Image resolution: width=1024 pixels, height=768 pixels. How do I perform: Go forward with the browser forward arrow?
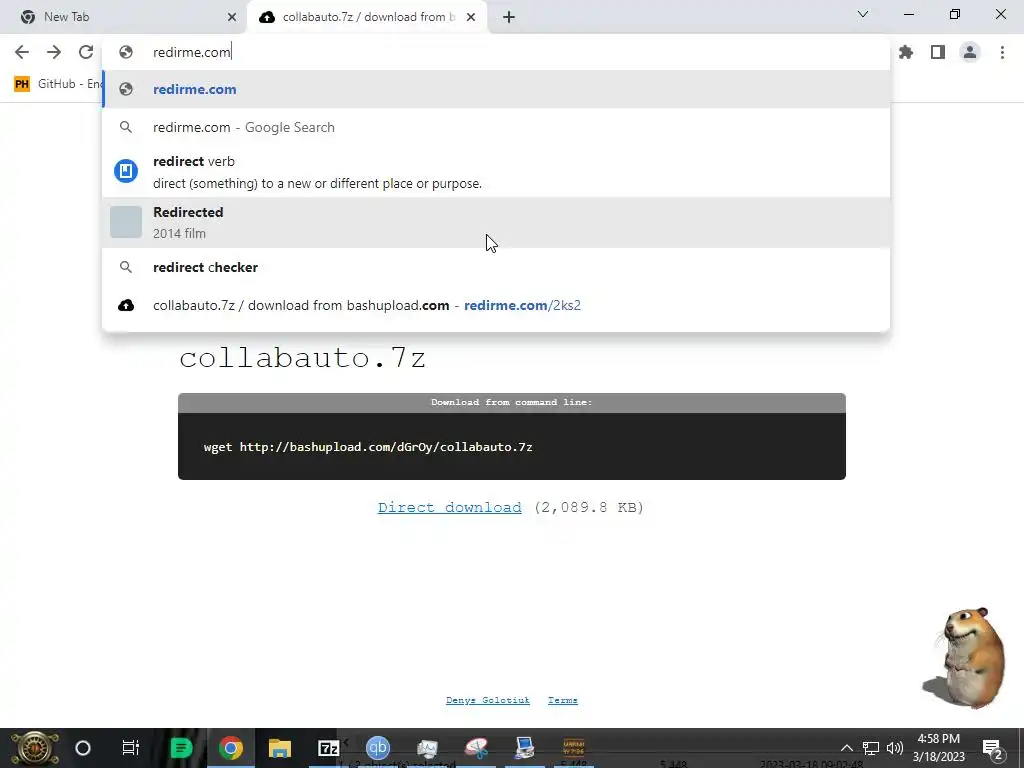tap(54, 52)
